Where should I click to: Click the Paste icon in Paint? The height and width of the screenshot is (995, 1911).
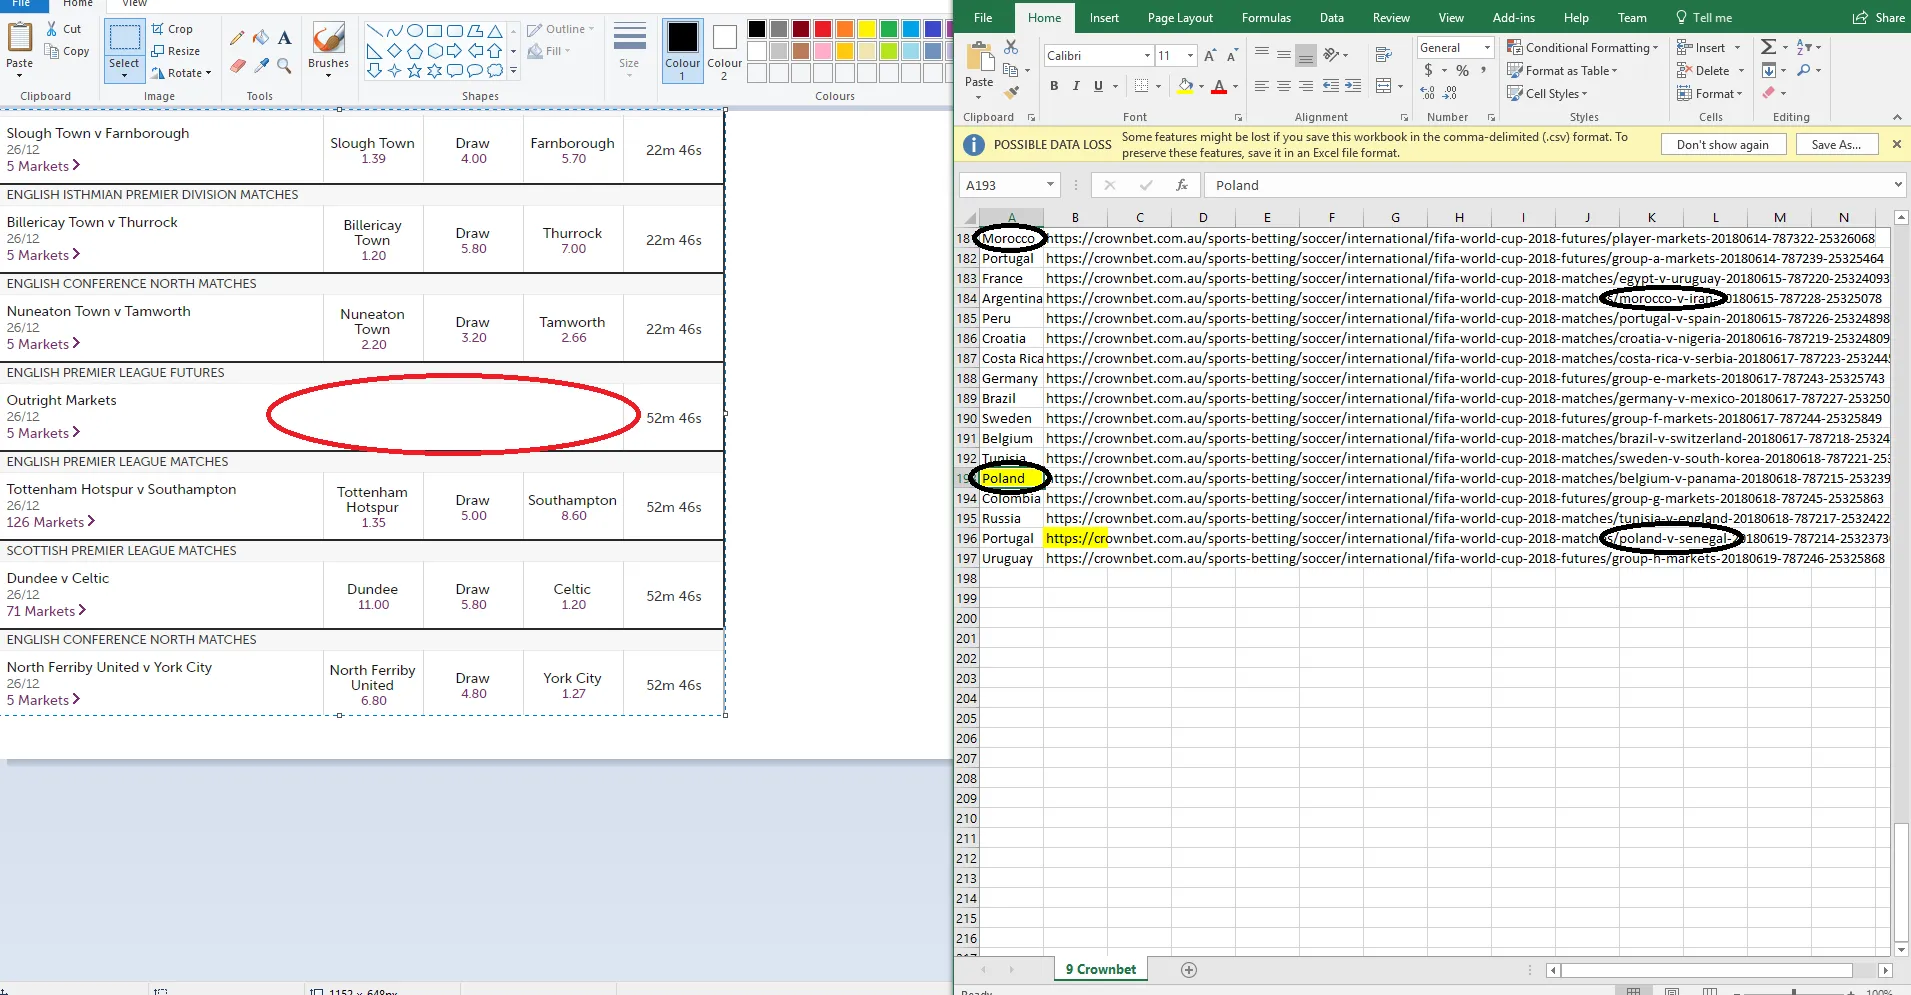[x=20, y=38]
